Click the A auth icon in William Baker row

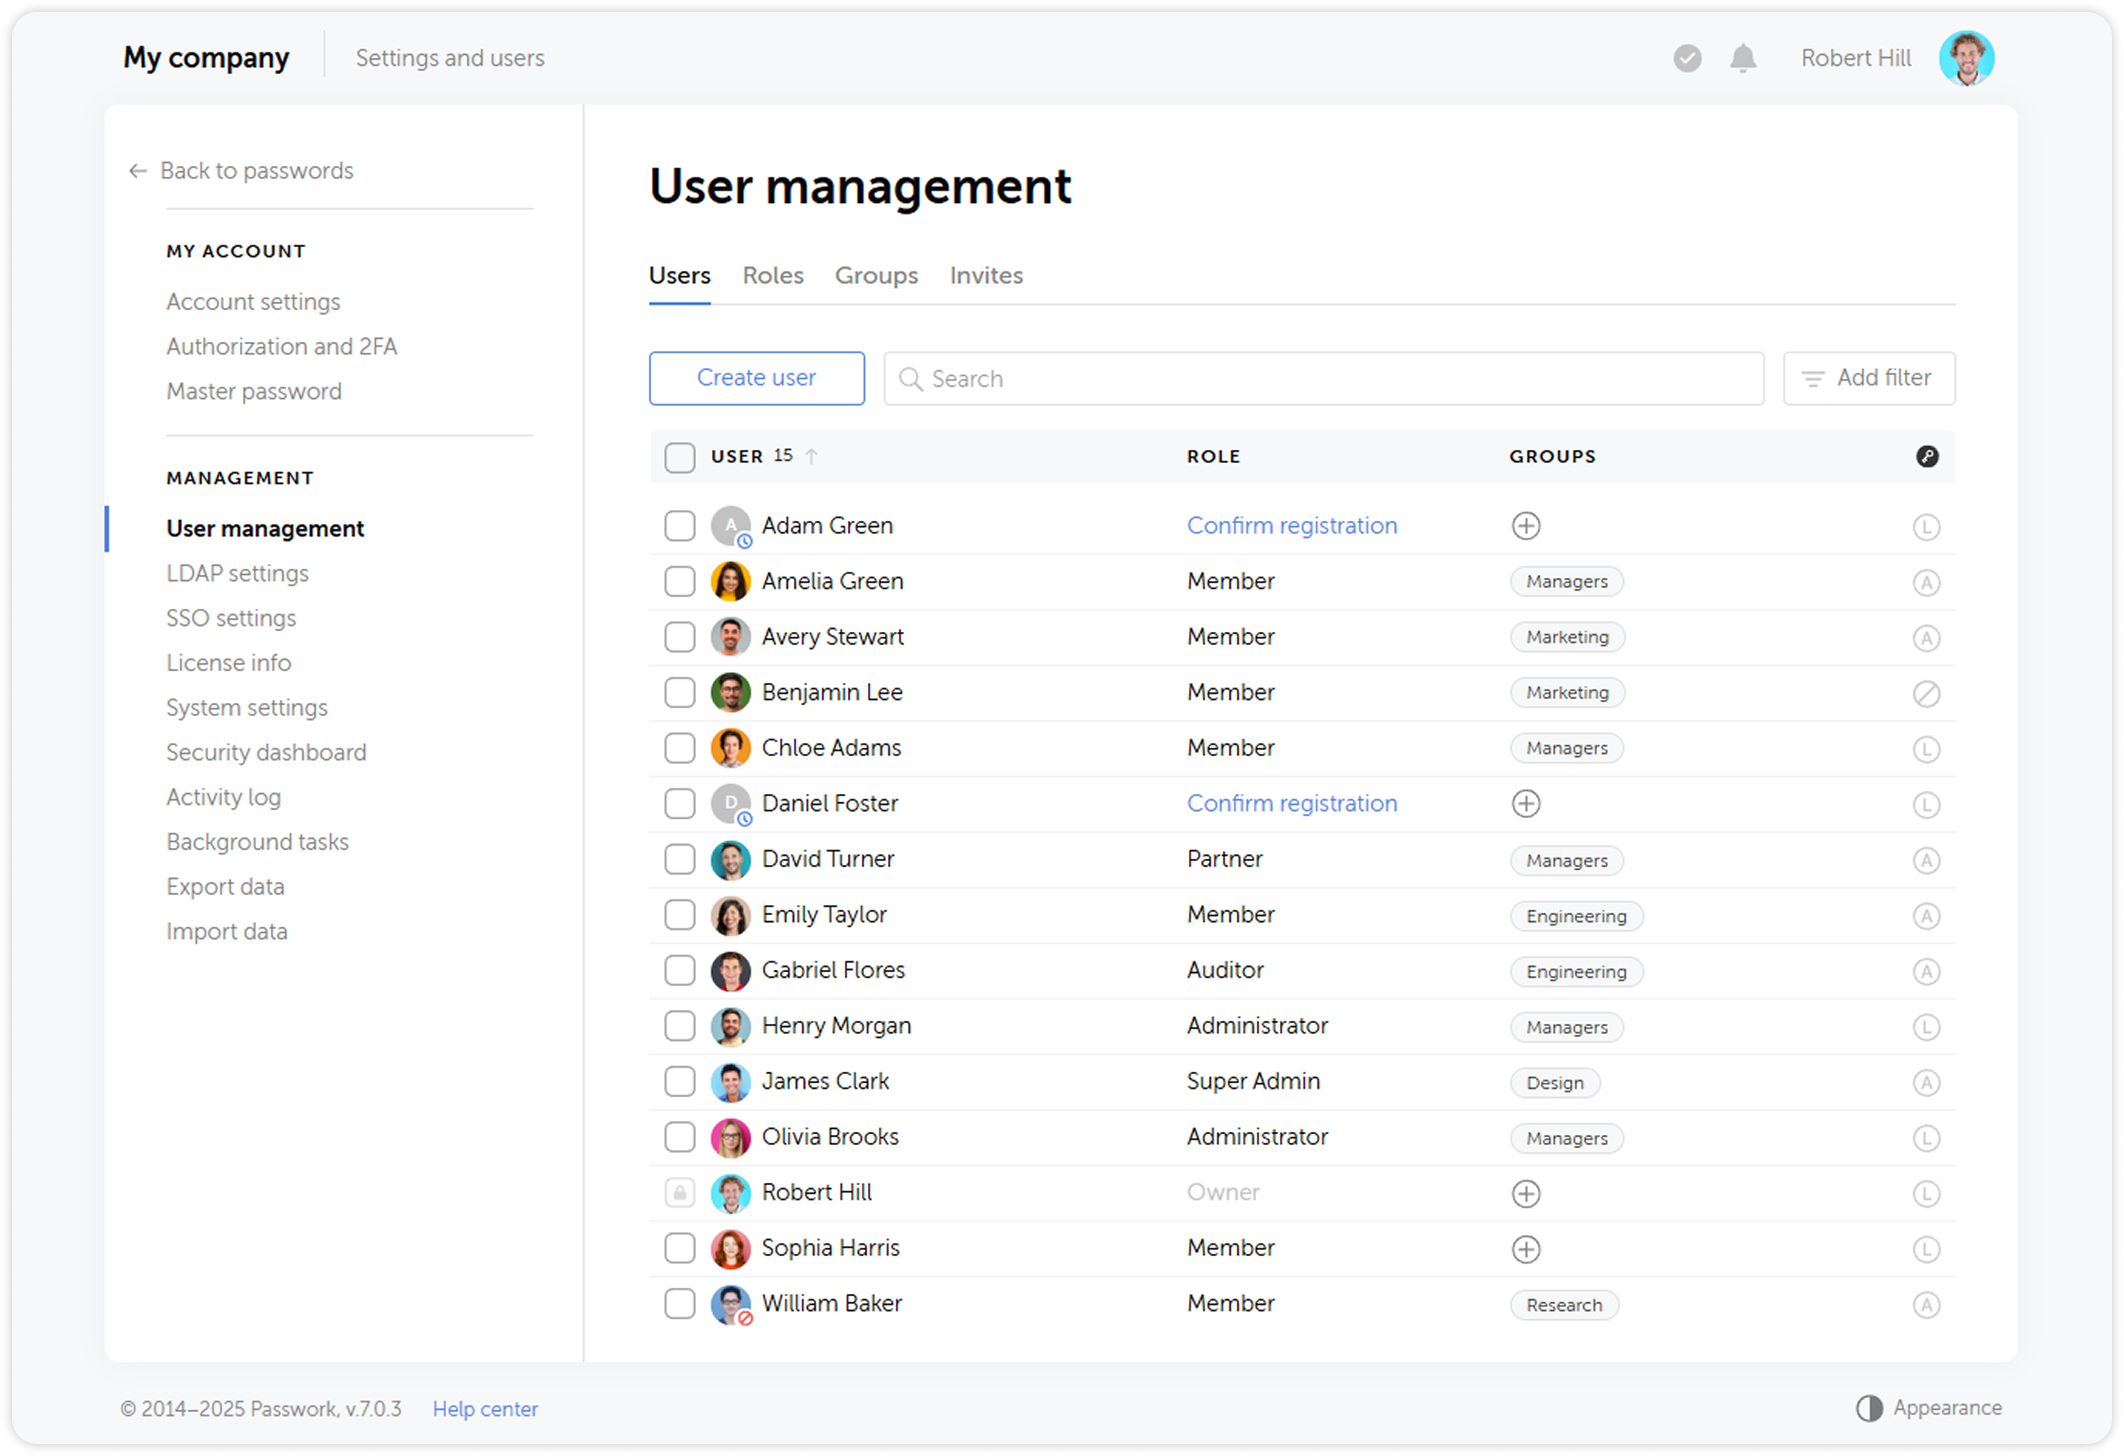click(x=1926, y=1304)
